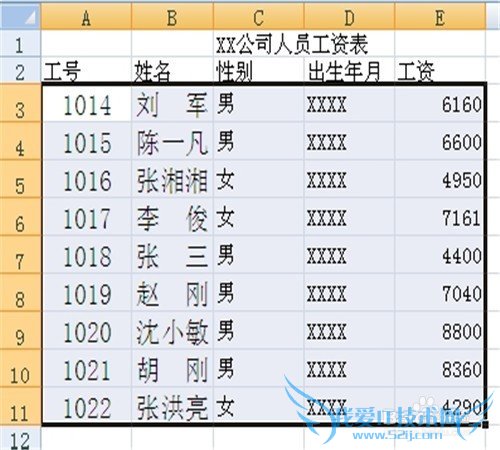The height and width of the screenshot is (450, 500).
Task: Click the name cell 刘 军
Action: [x=172, y=103]
